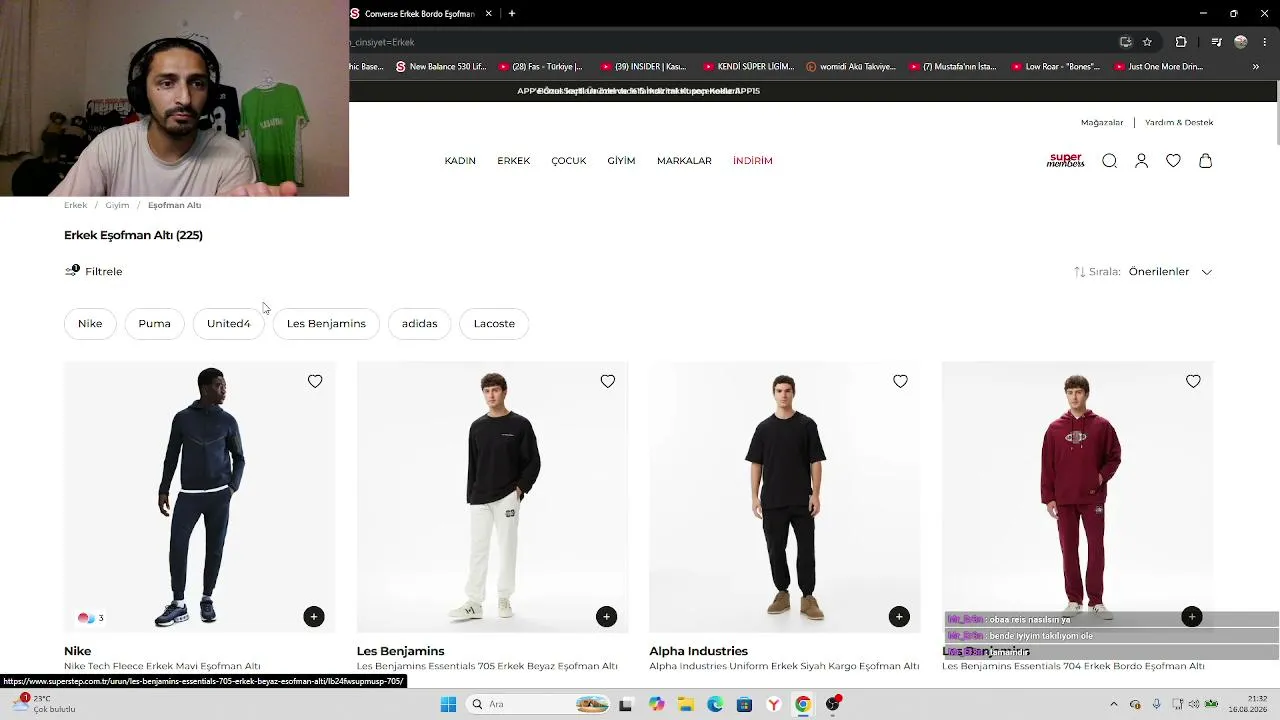Favorite the Alpha Industries cargo product
The image size is (1280, 720).
coord(900,381)
